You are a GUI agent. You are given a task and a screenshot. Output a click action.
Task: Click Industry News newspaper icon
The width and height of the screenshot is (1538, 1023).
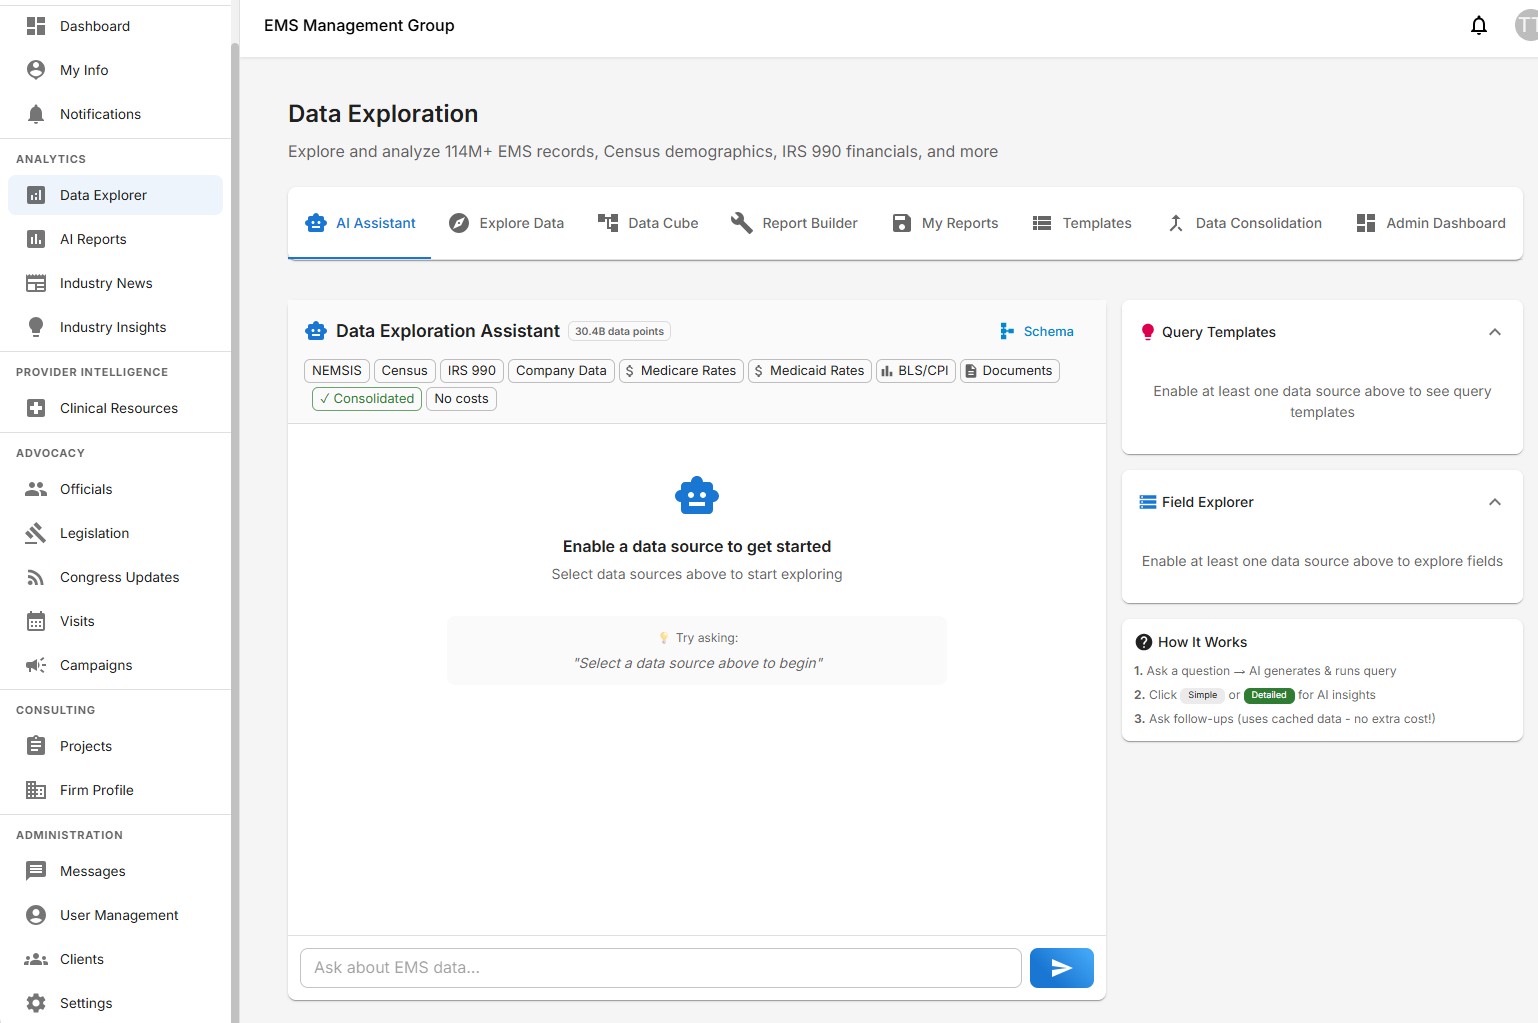(x=36, y=283)
